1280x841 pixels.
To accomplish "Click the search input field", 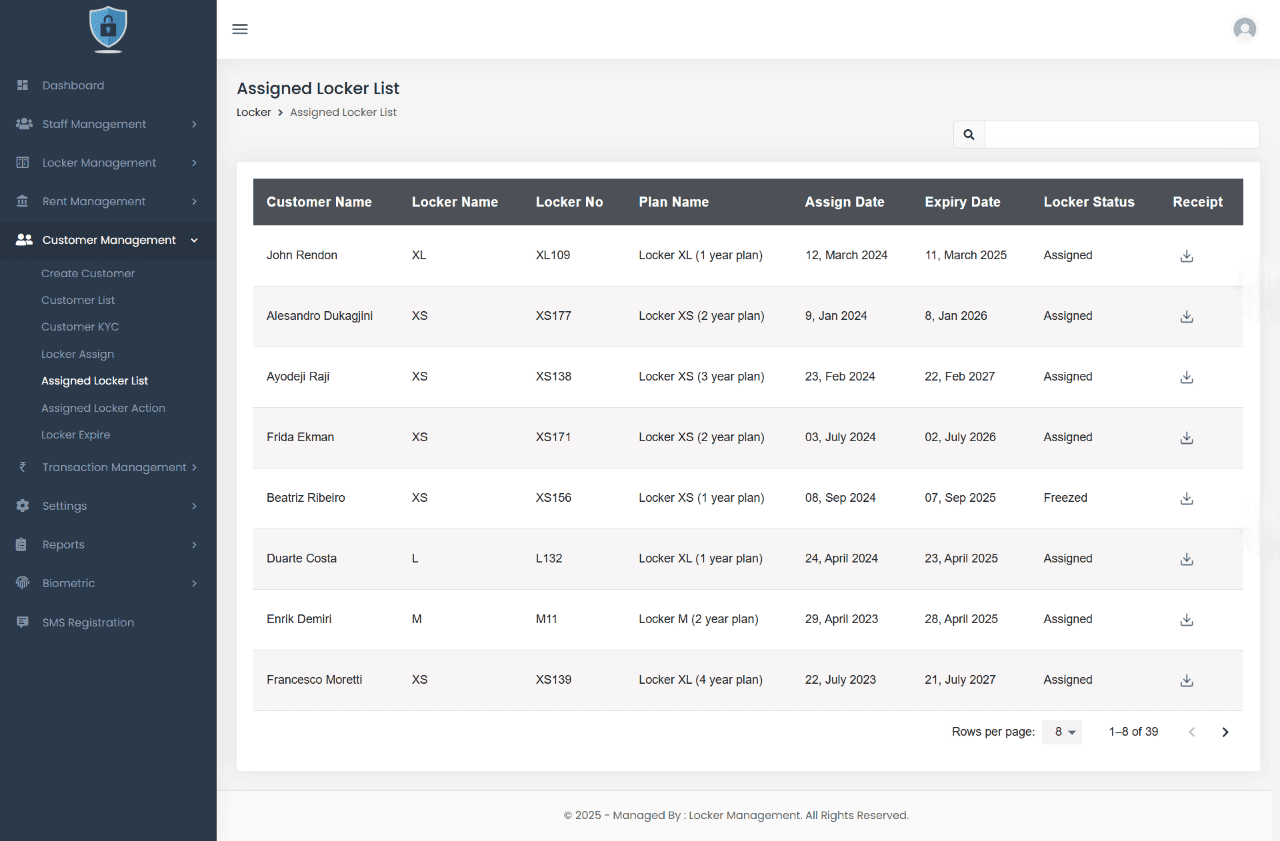I will pyautogui.click(x=1120, y=134).
